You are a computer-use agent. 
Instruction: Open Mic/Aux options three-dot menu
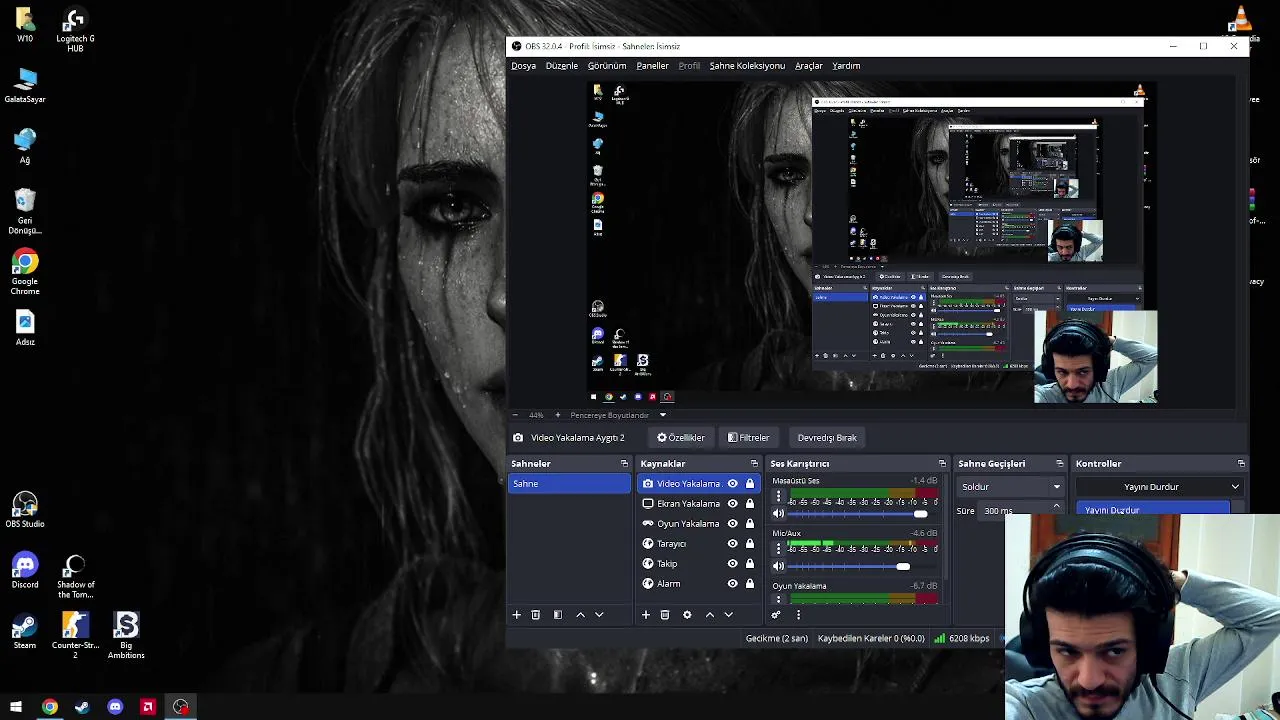(x=778, y=549)
